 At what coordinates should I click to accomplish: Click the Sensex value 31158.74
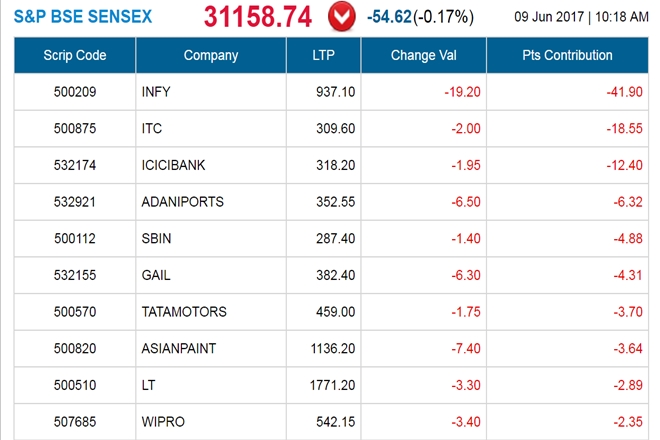pyautogui.click(x=260, y=17)
